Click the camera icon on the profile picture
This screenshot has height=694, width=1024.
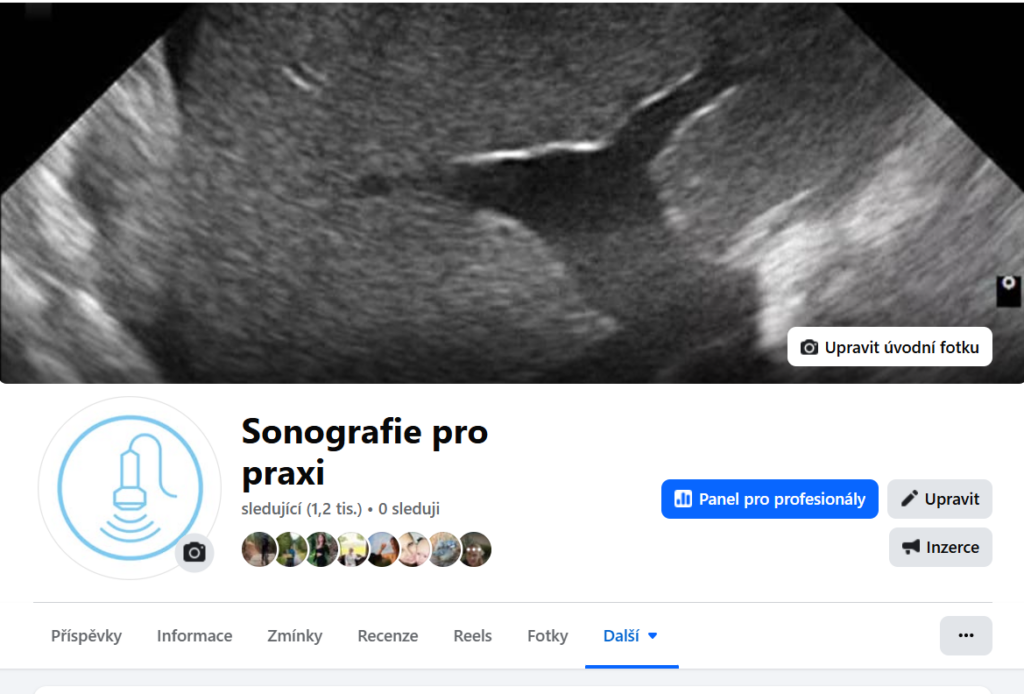tap(195, 552)
